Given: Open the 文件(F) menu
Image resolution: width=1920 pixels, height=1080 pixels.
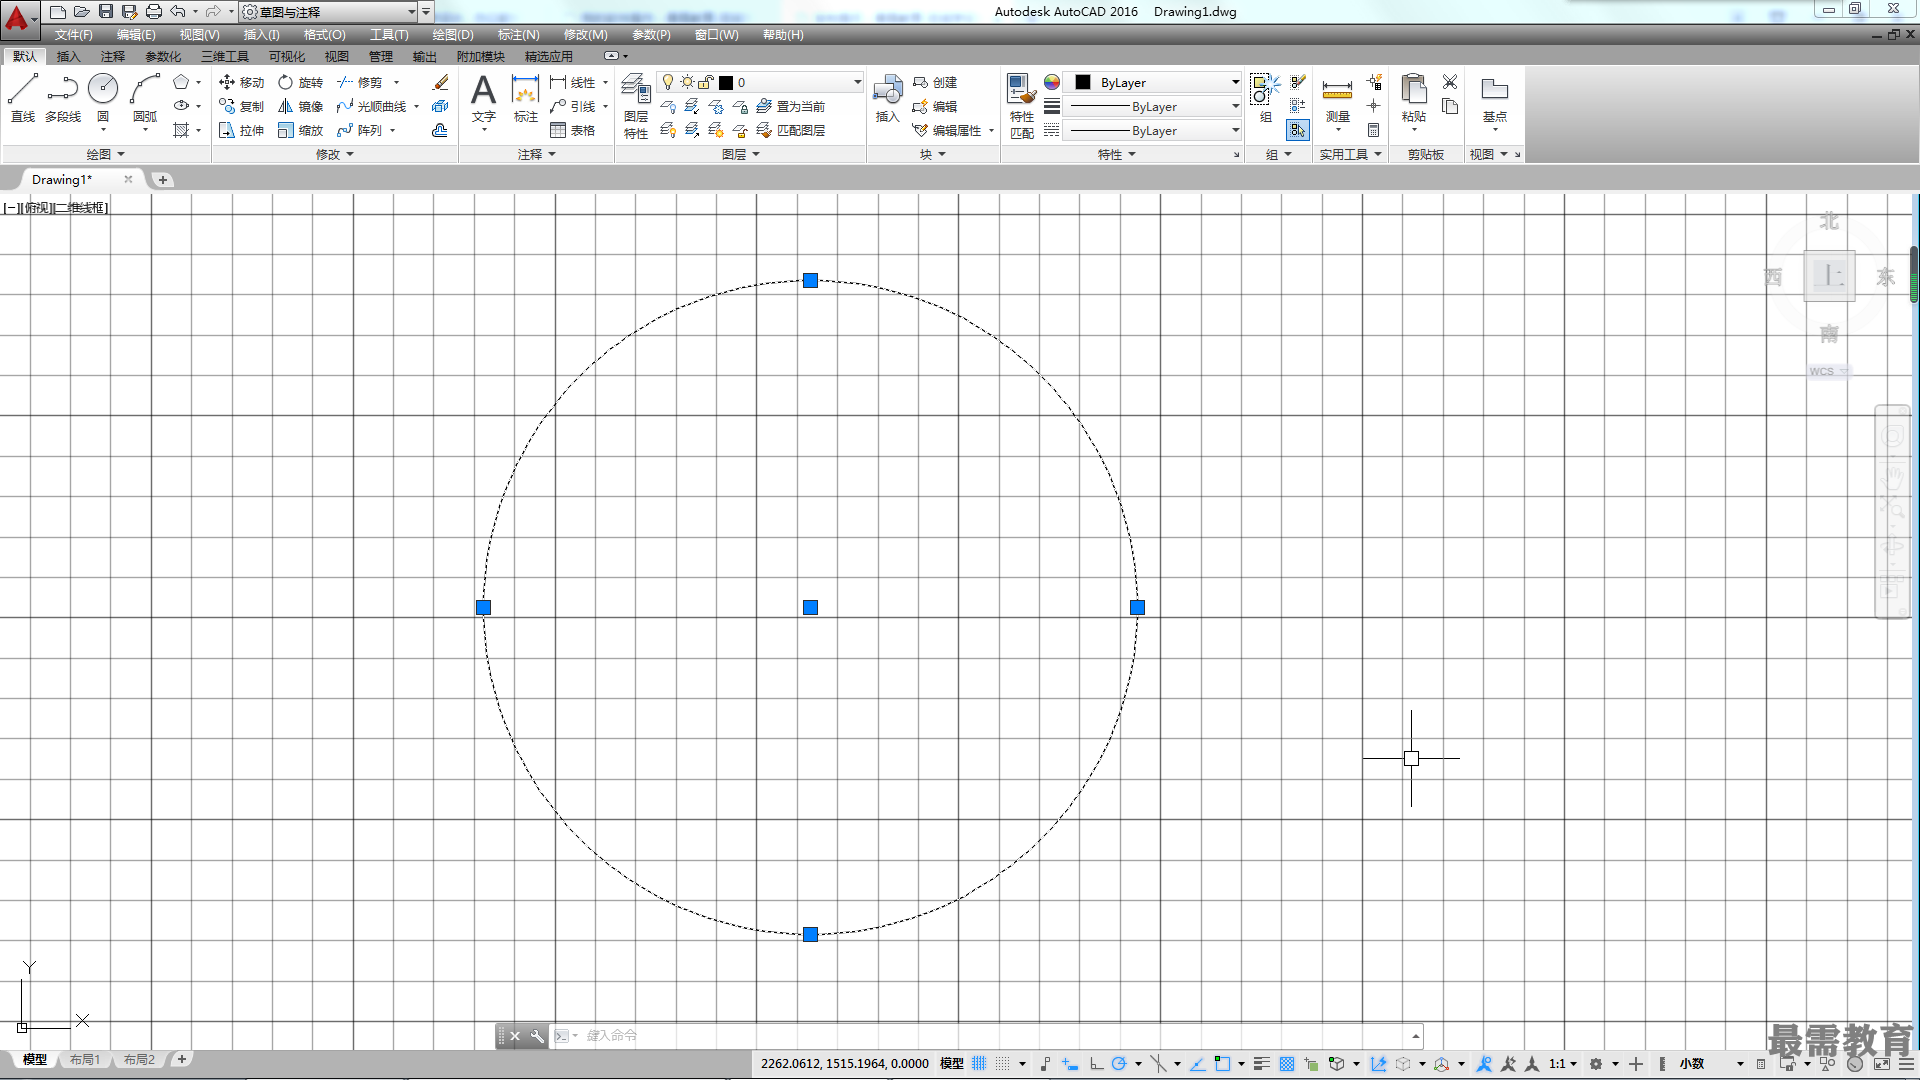Looking at the screenshot, I should point(73,35).
